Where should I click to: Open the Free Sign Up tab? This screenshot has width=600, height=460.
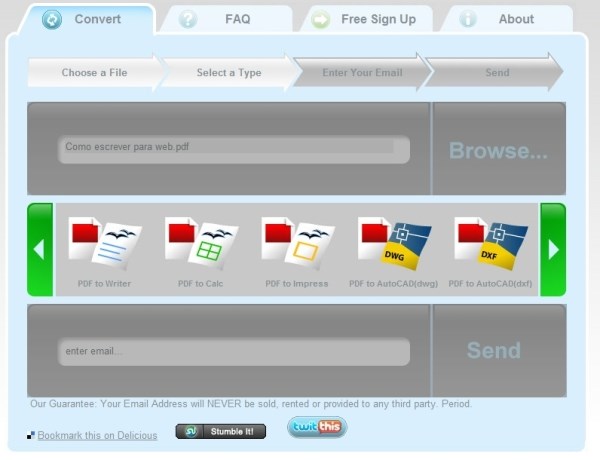point(365,19)
